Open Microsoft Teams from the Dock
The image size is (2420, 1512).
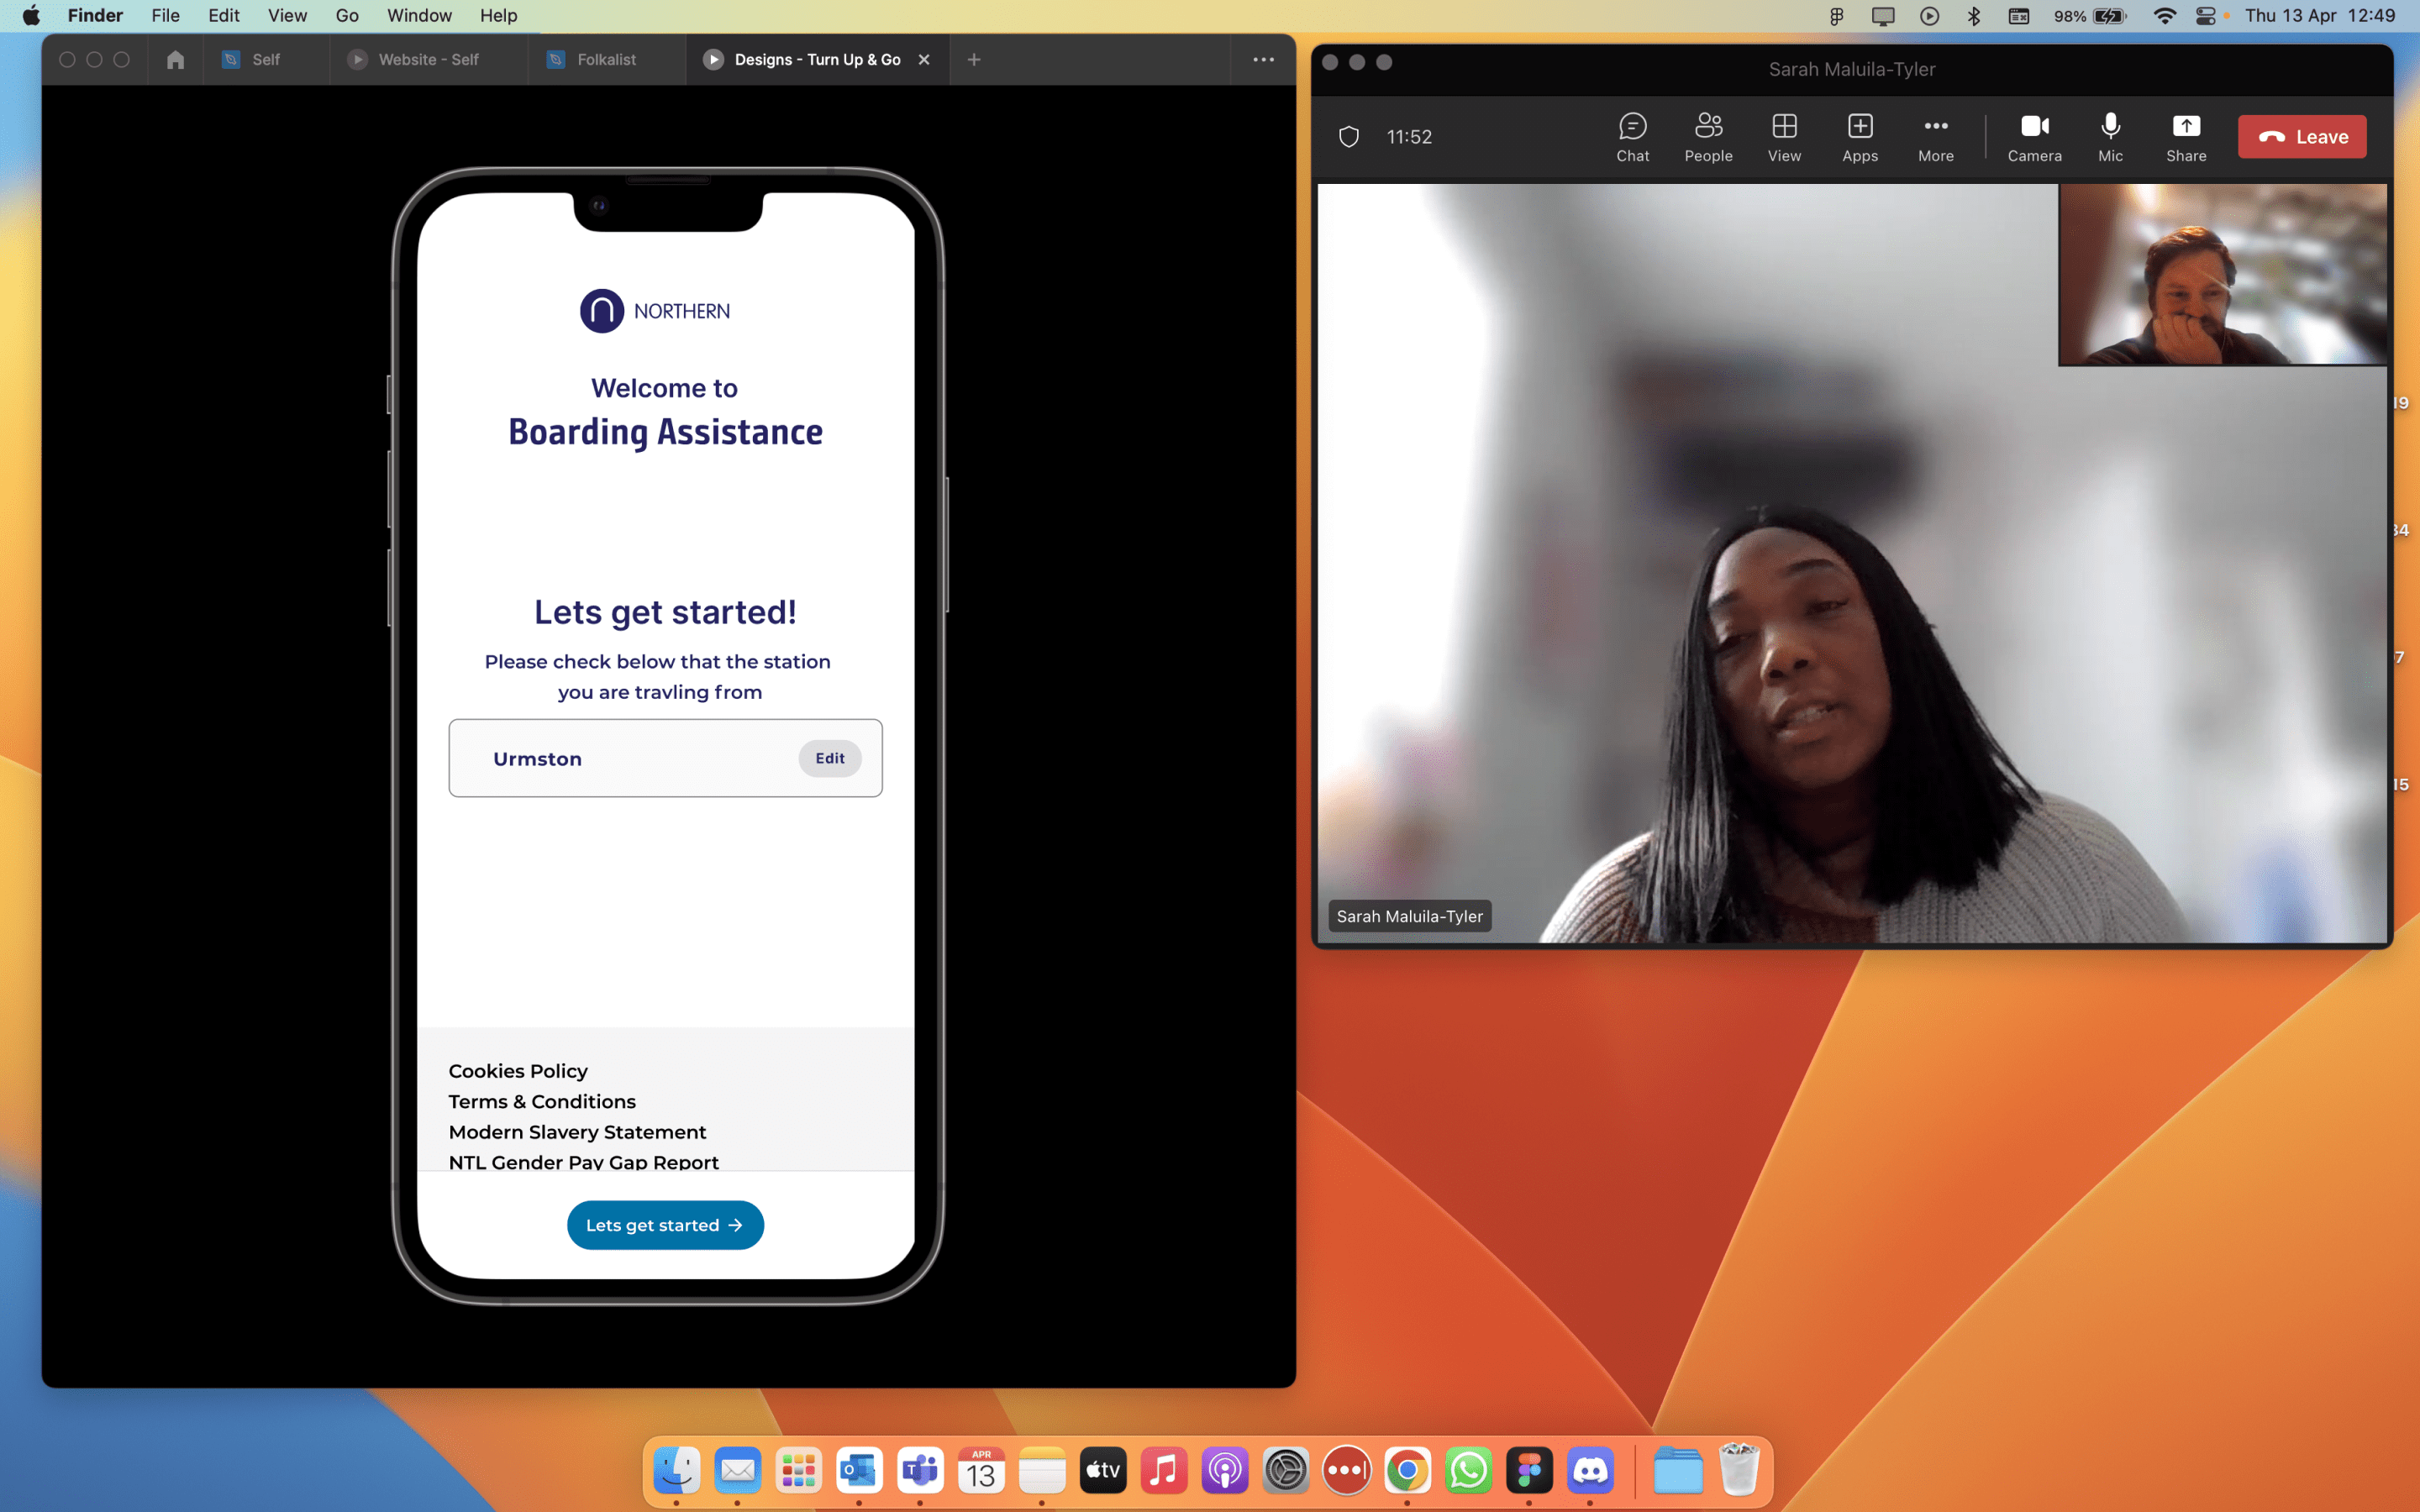[x=920, y=1470]
